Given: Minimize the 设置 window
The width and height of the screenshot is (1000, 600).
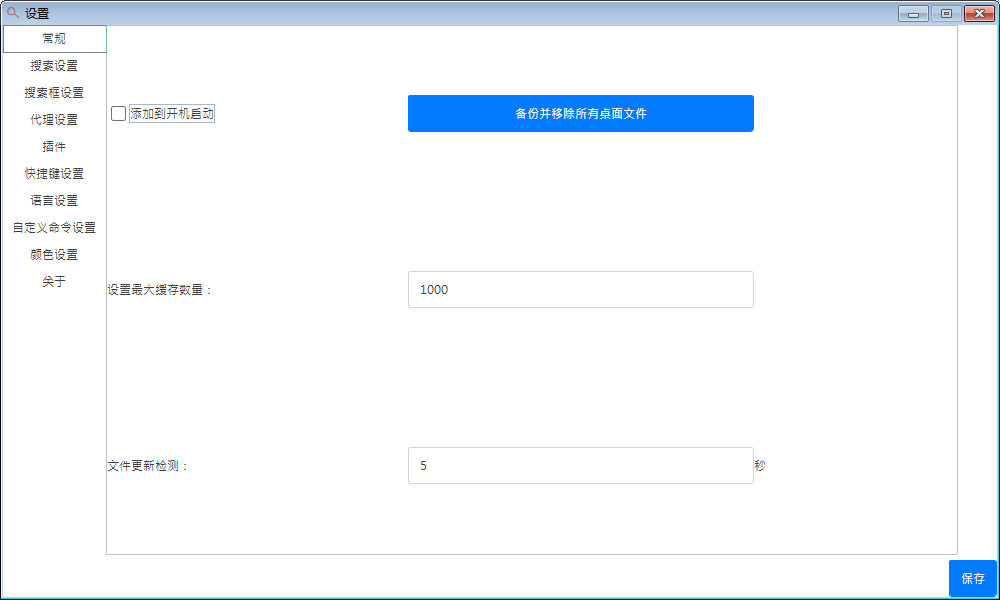Looking at the screenshot, I should pyautogui.click(x=913, y=14).
